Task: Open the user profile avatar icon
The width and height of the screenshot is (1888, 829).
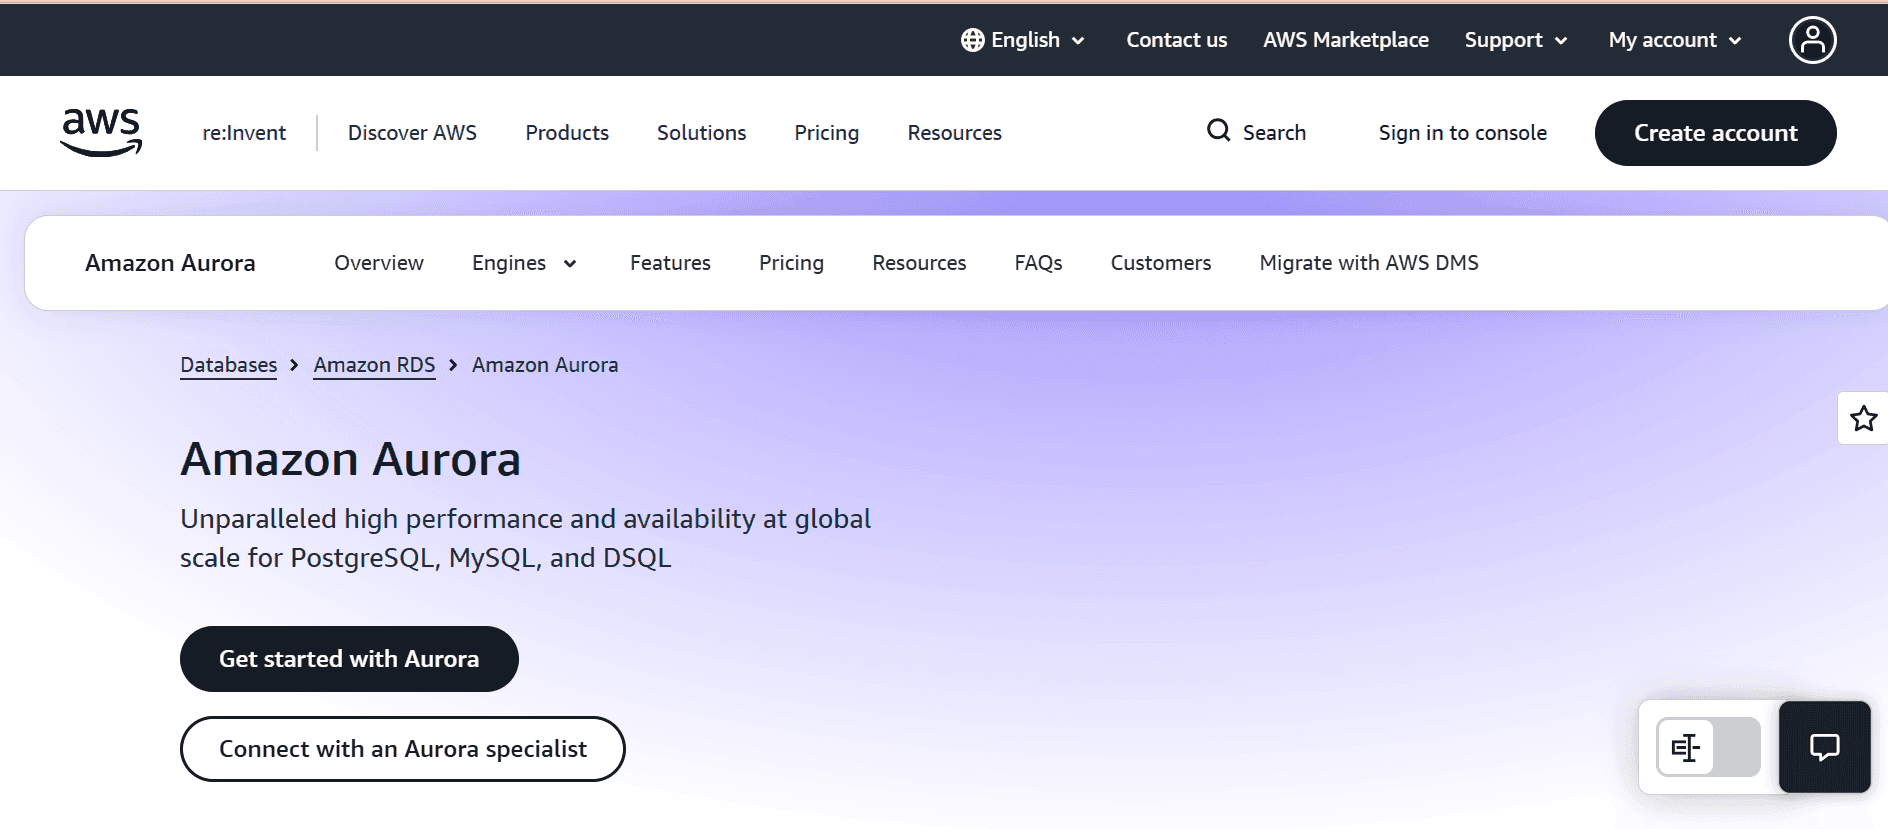Action: point(1812,40)
